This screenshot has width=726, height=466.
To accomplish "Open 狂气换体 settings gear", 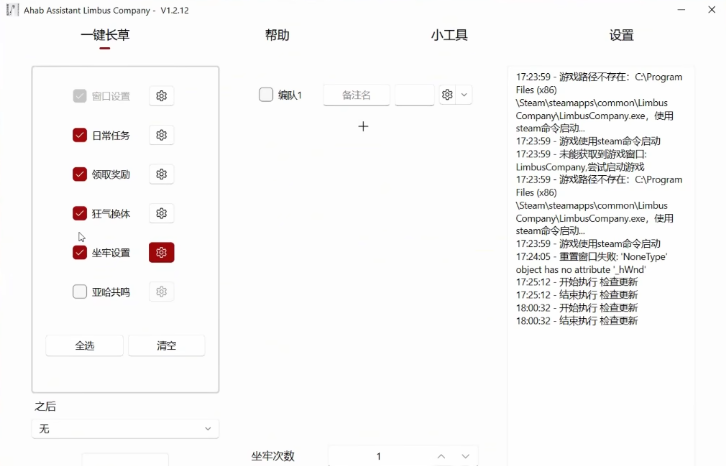I will click(161, 213).
